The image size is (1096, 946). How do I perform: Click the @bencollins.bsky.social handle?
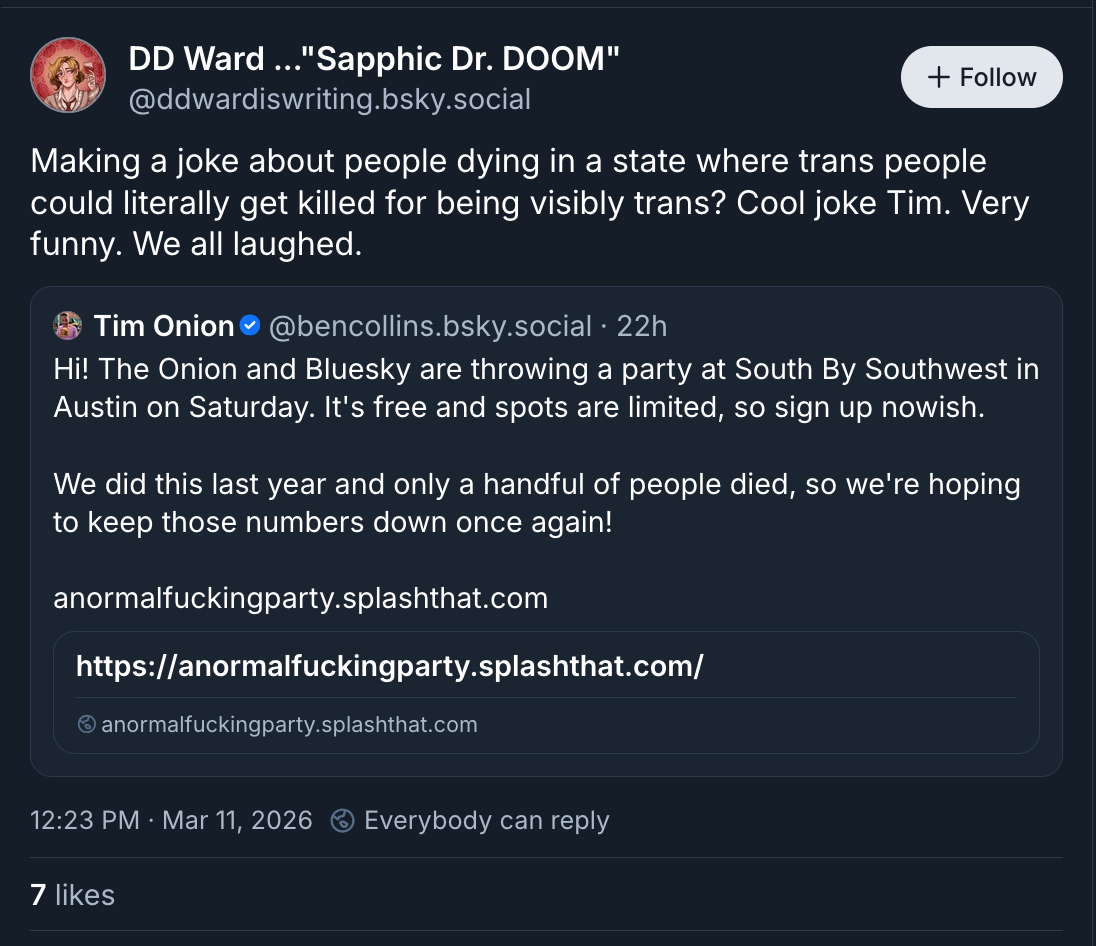pyautogui.click(x=429, y=326)
